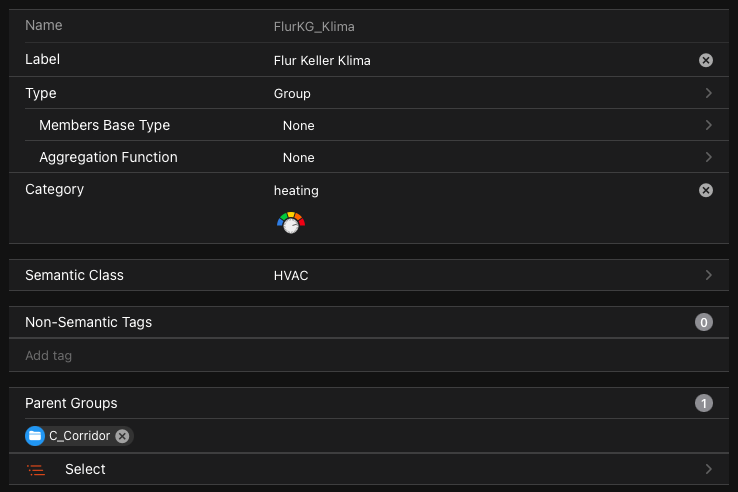
Task: Click the red list icon beside Select
Action: [x=36, y=470]
